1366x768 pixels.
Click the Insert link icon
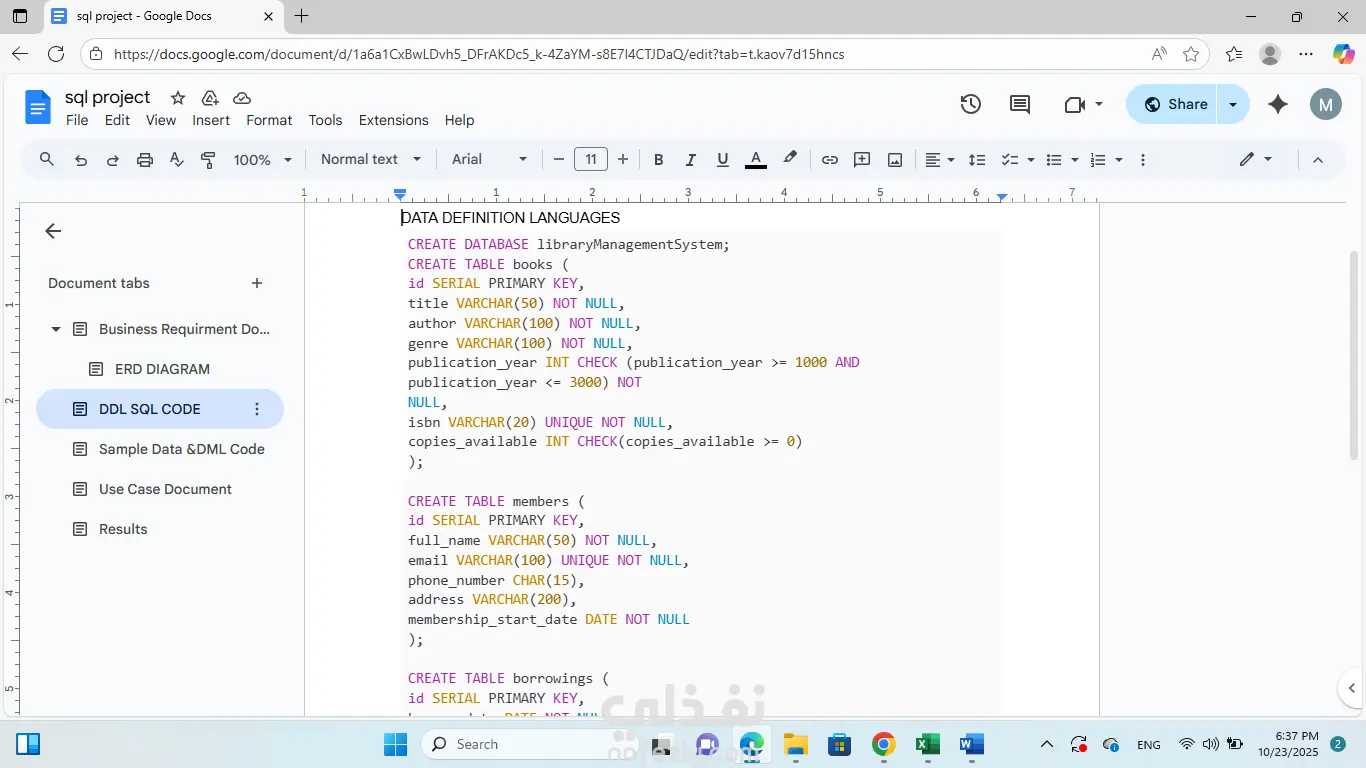[x=830, y=160]
